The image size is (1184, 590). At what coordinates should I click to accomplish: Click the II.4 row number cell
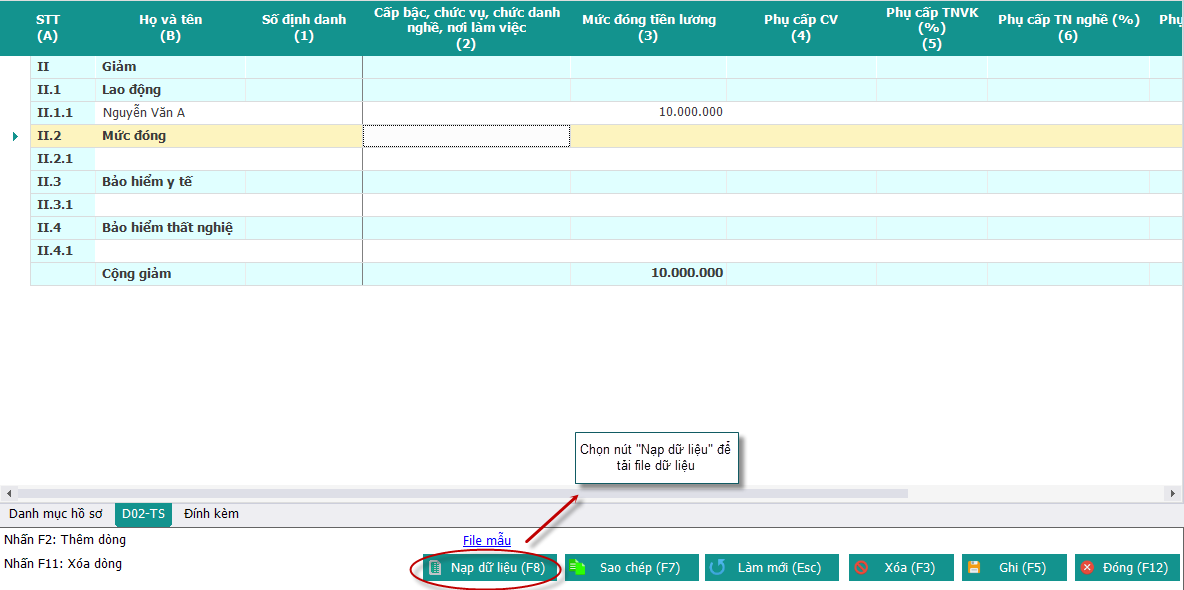63,227
